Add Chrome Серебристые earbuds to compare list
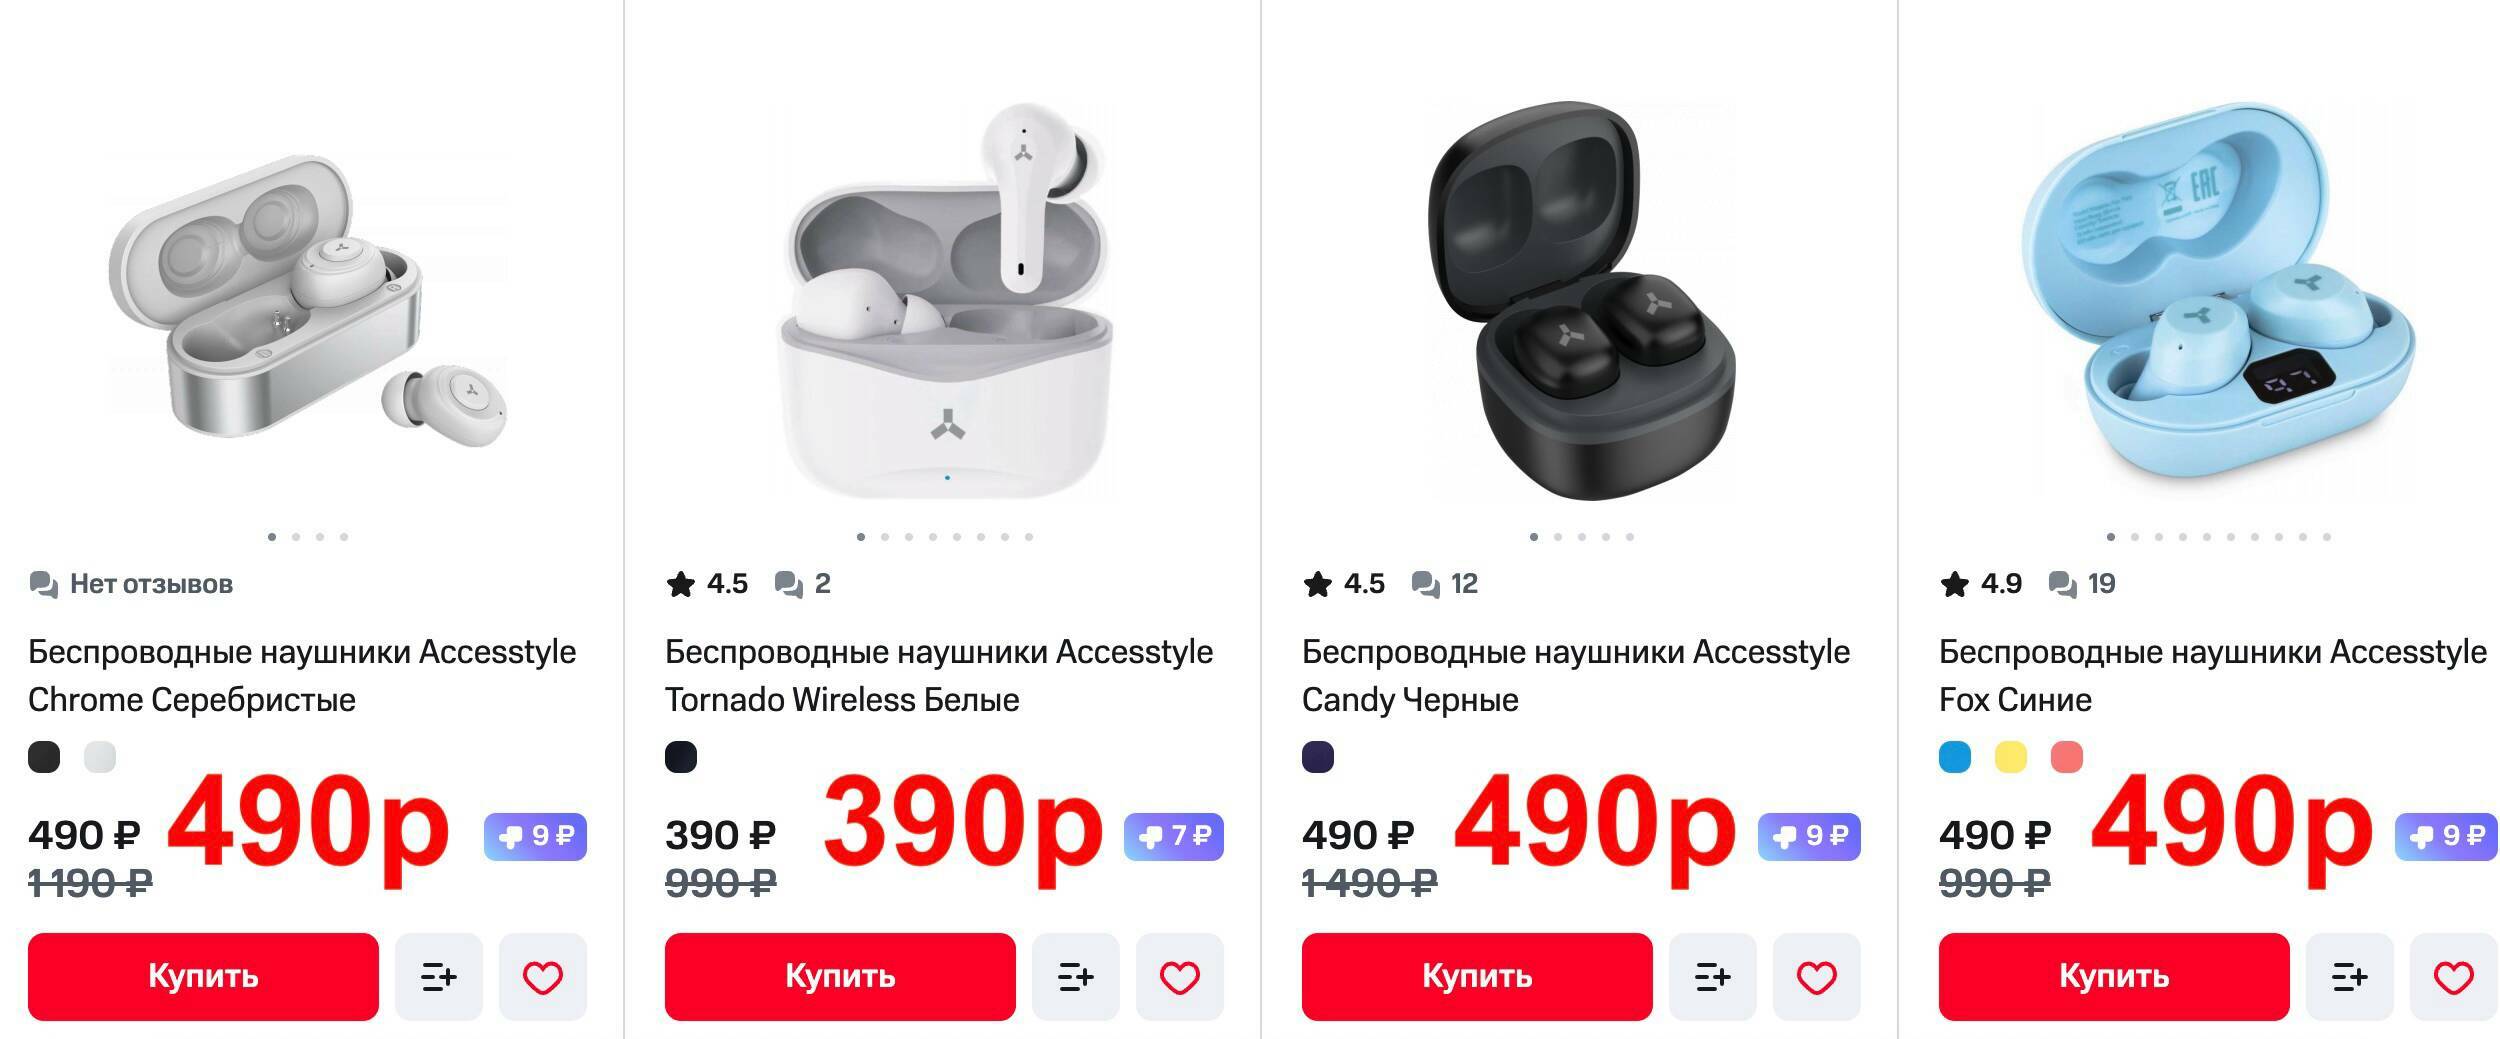2500x1039 pixels. pos(438,976)
